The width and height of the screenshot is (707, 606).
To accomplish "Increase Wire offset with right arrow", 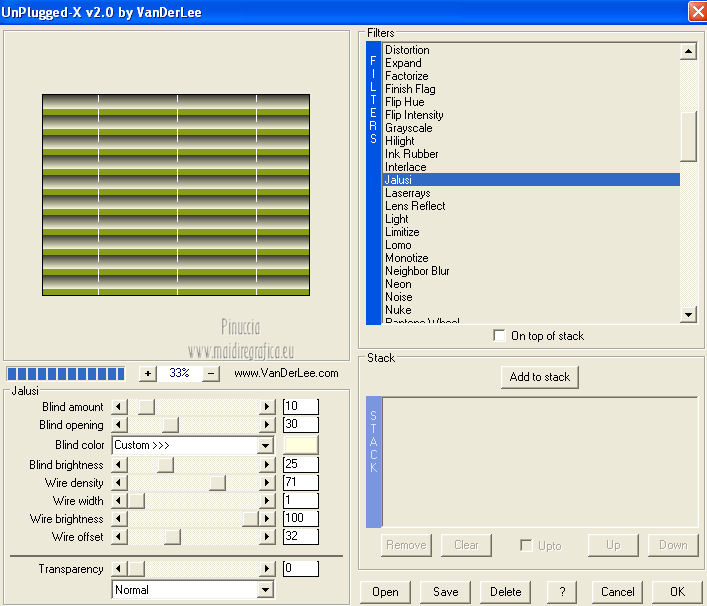I will tap(267, 537).
